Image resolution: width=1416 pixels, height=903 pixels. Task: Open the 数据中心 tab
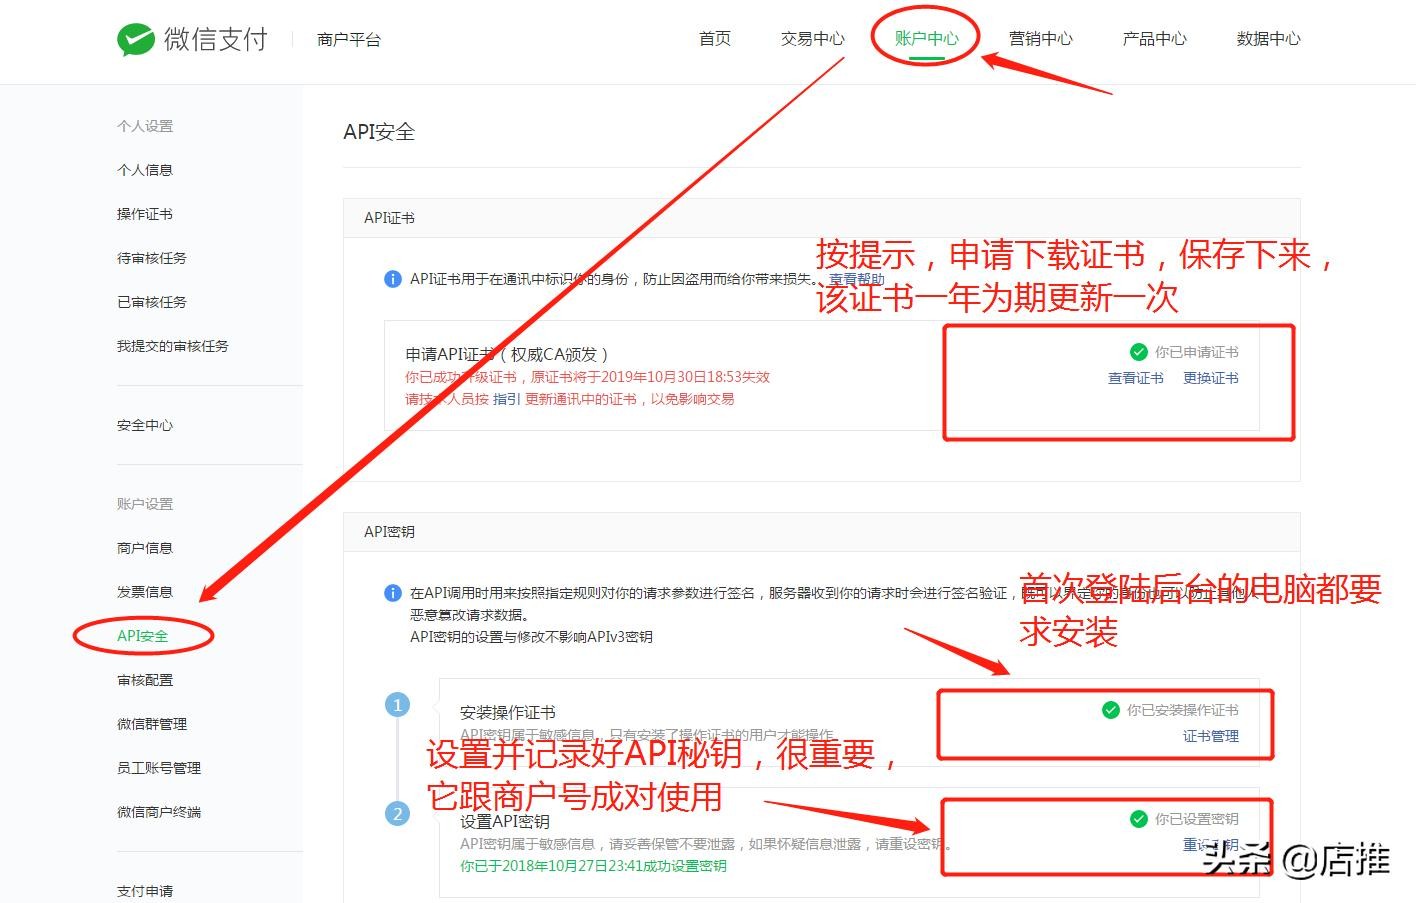[x=1268, y=39]
